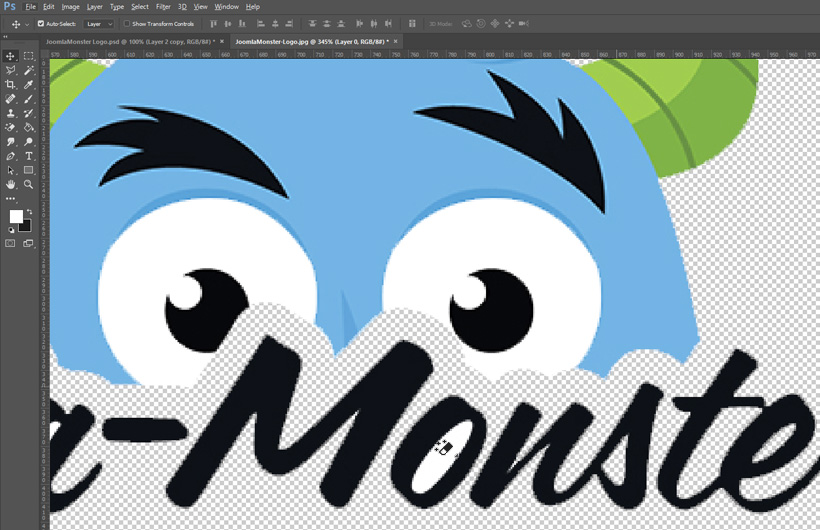820x530 pixels.
Task: Collapse the toolbox with the double-arrow
Action: pos(6,37)
